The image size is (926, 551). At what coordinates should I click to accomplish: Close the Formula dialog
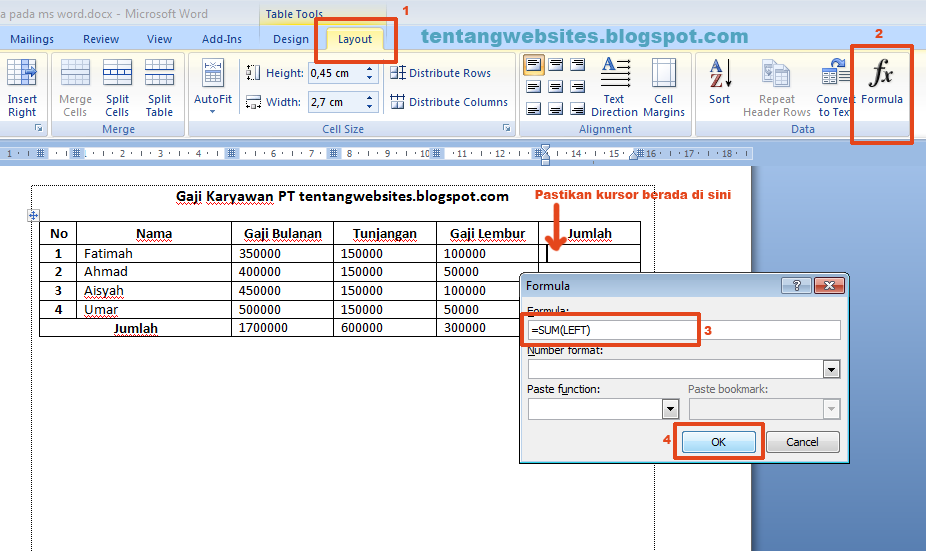point(829,286)
